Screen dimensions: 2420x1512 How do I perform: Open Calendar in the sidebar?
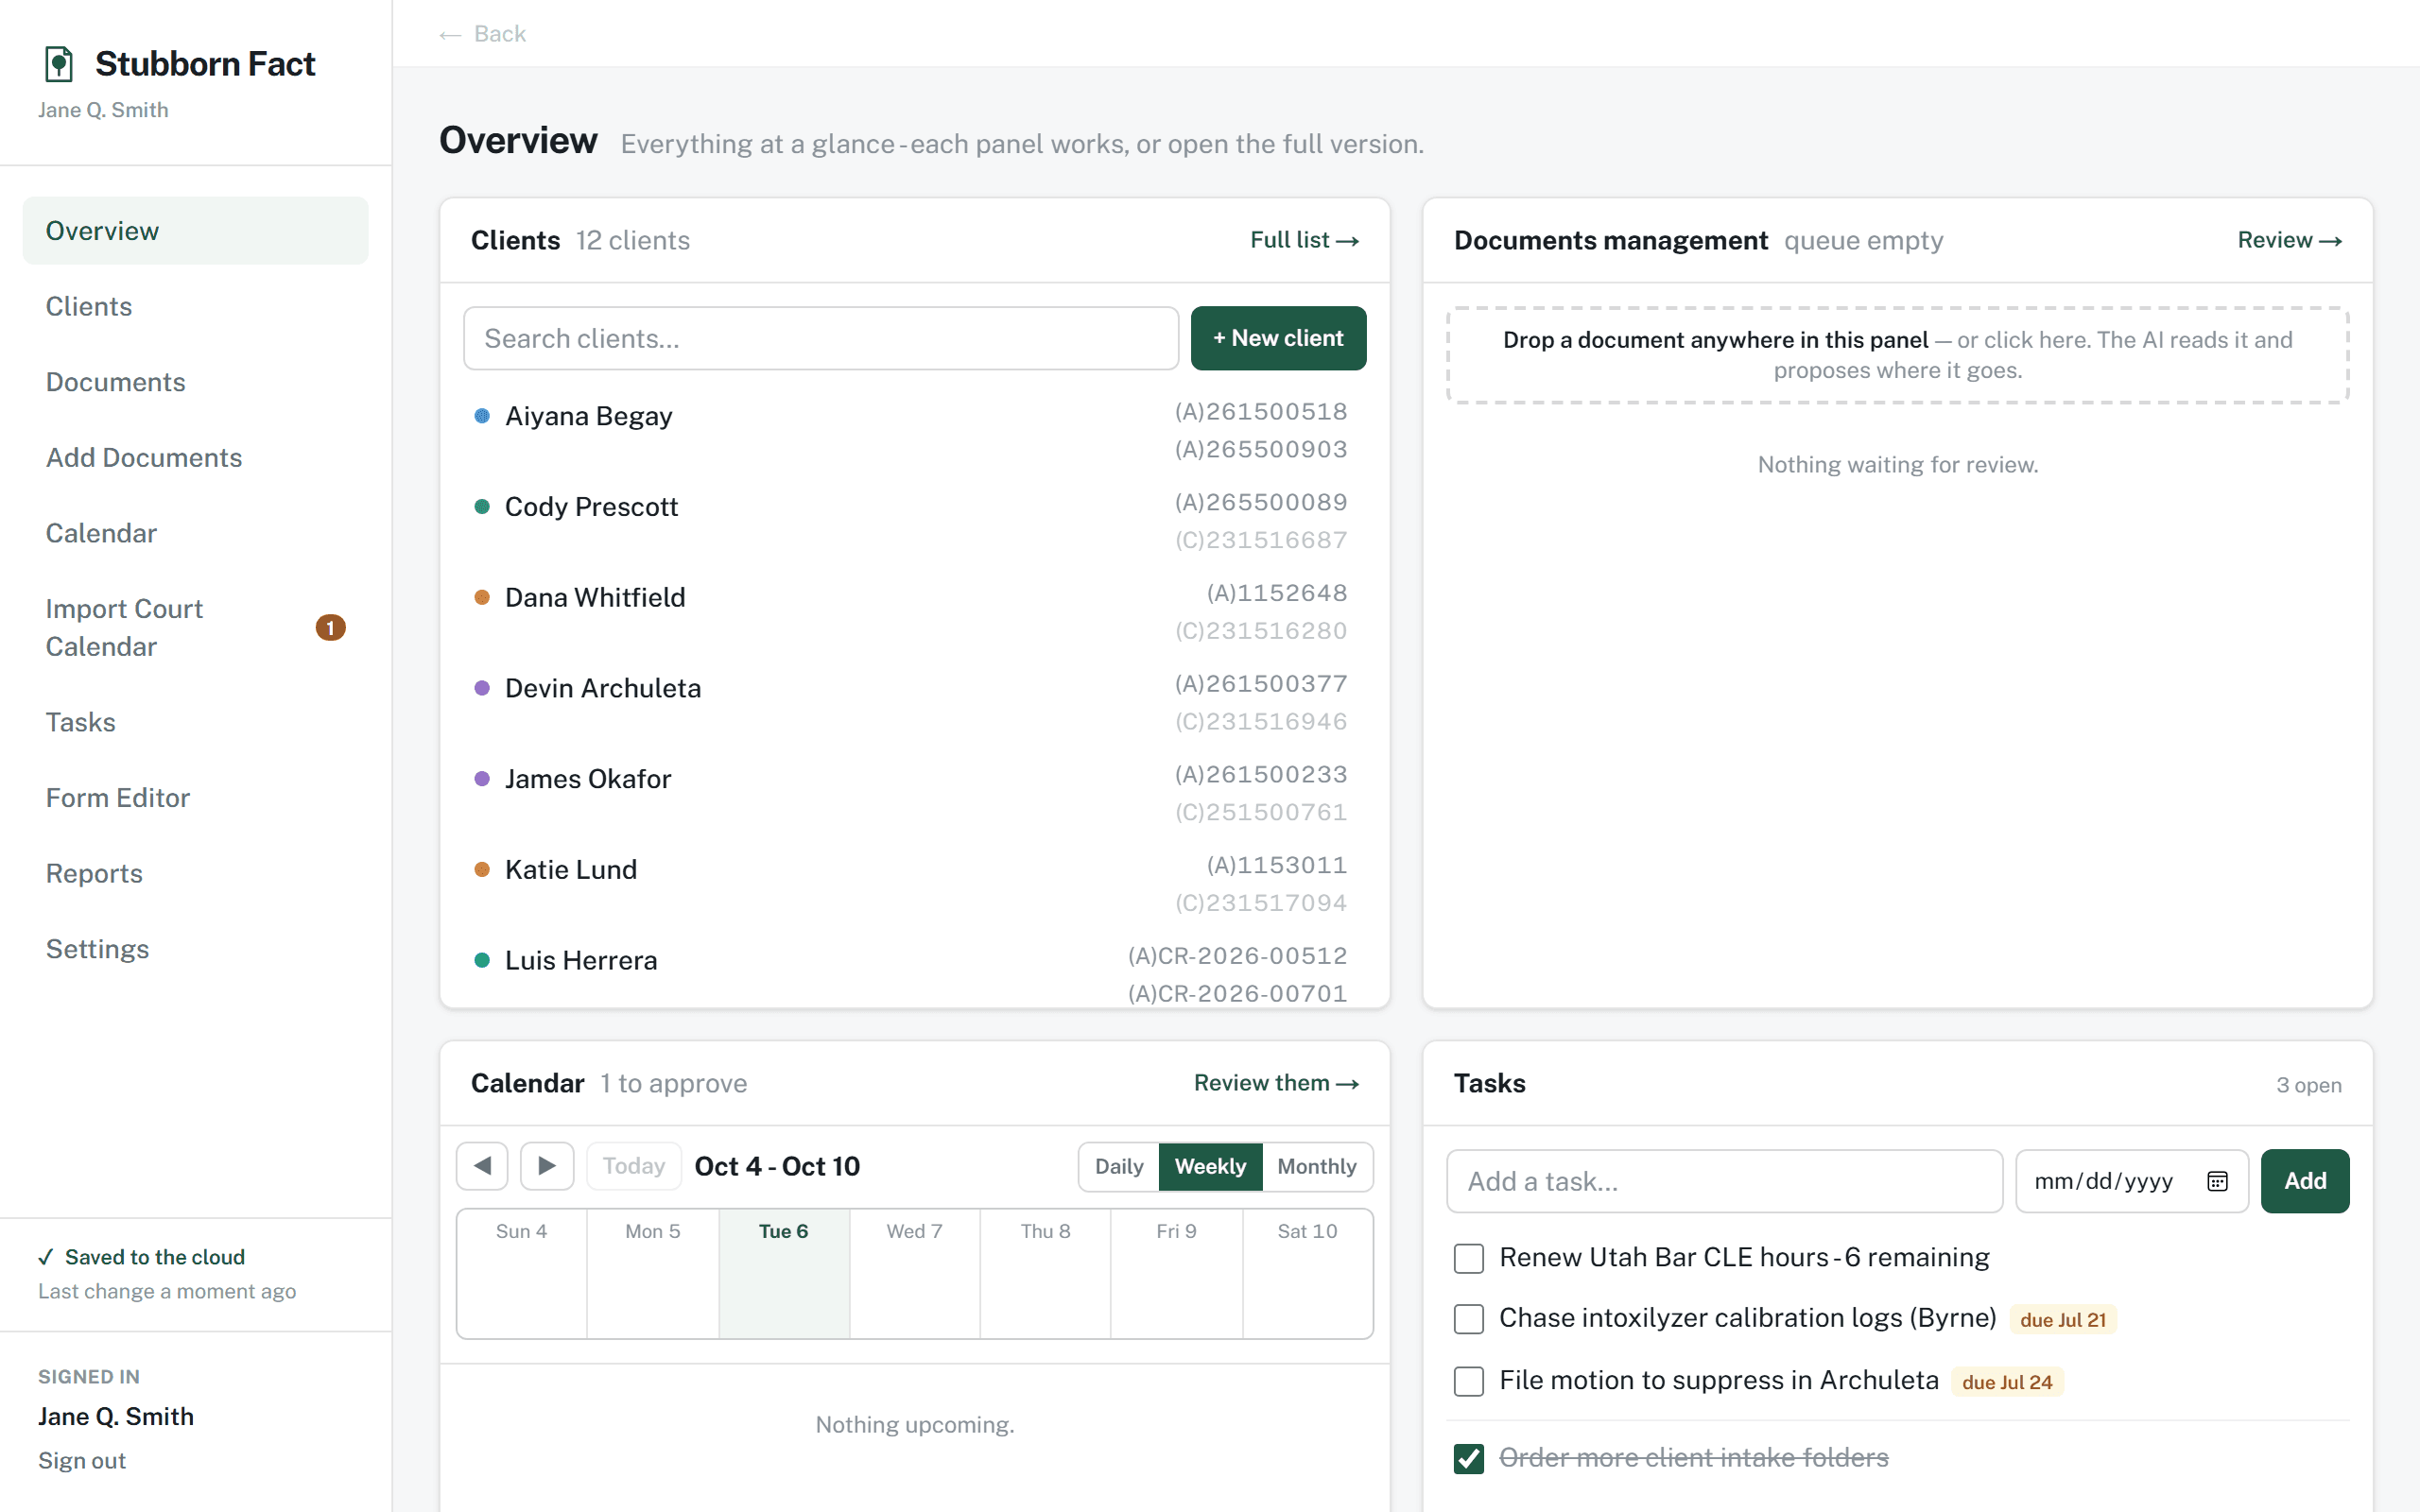(x=195, y=533)
